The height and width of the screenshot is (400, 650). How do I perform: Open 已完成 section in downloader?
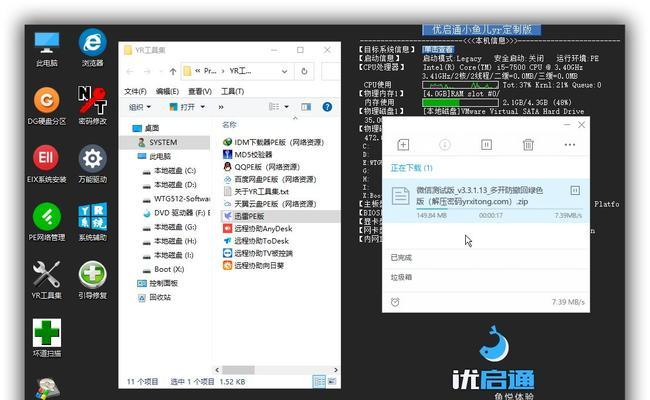(x=401, y=257)
